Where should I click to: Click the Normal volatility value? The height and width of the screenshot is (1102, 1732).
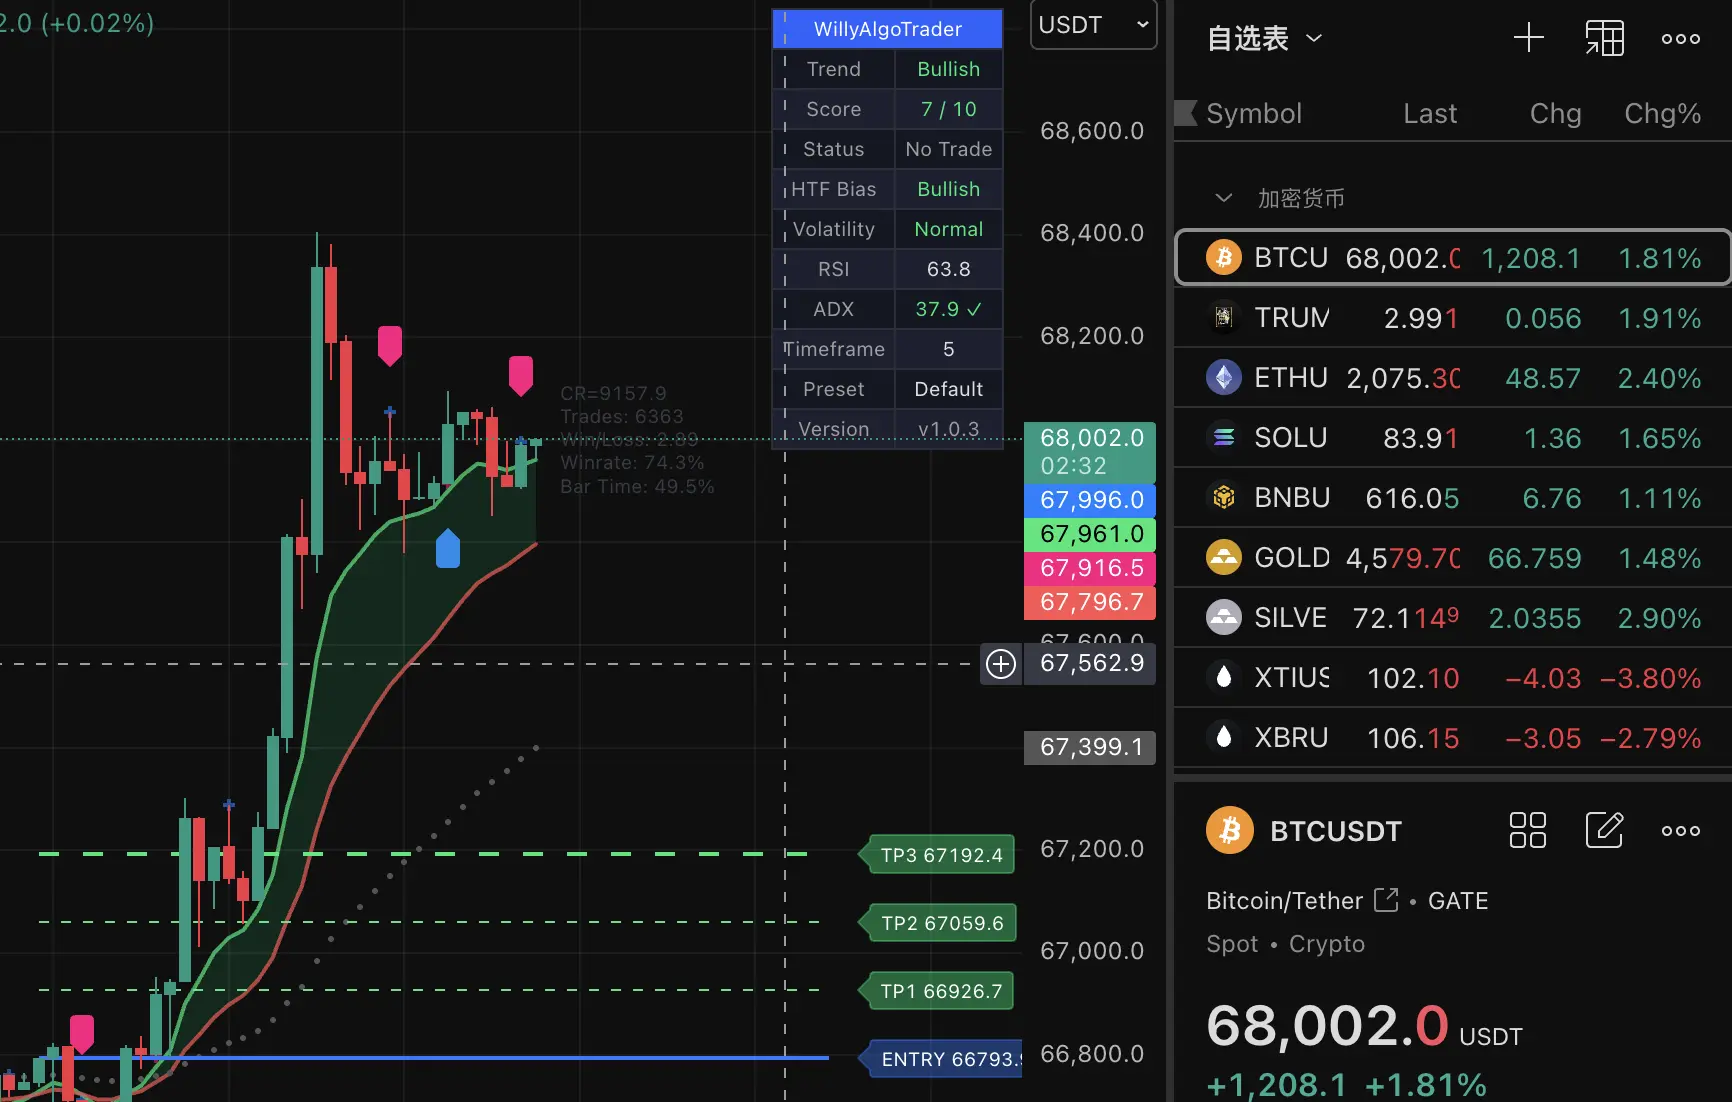tap(949, 229)
